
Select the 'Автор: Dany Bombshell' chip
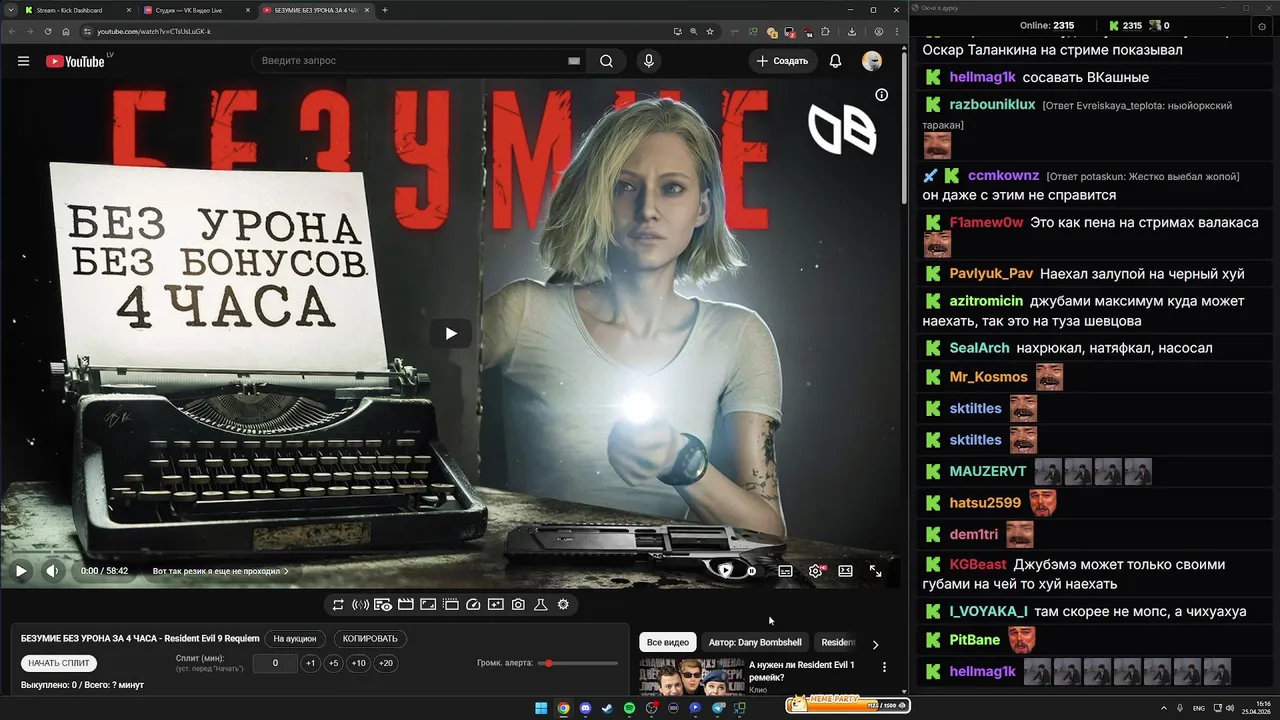755,642
